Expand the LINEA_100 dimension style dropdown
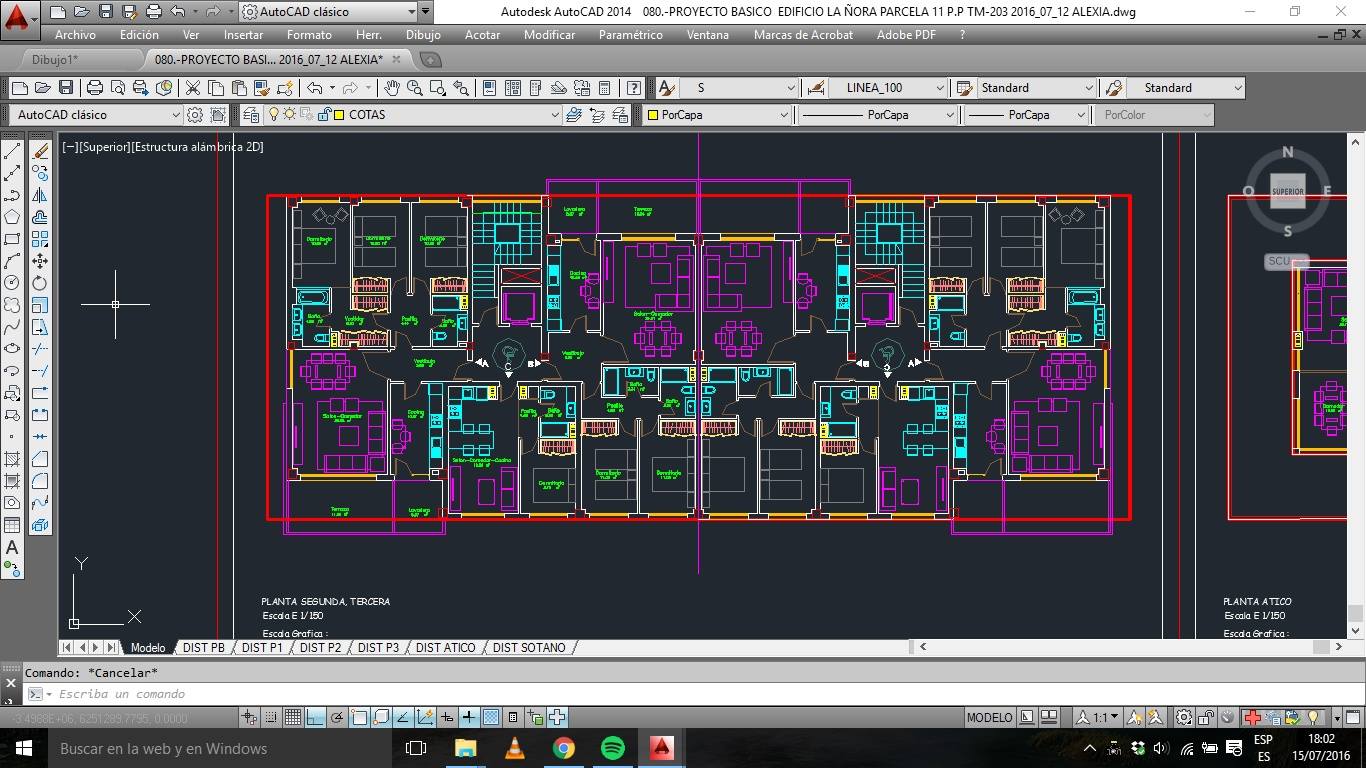 click(x=939, y=88)
